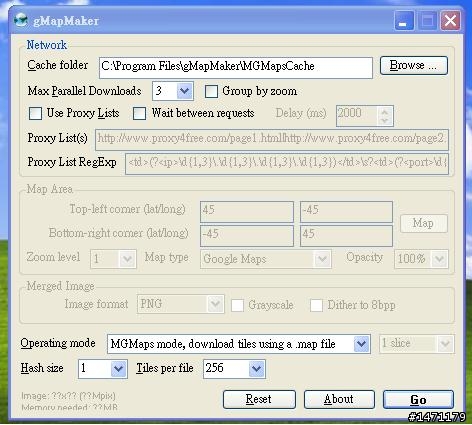This screenshot has width=472, height=425.
Task: Click the About button
Action: pos(339,399)
